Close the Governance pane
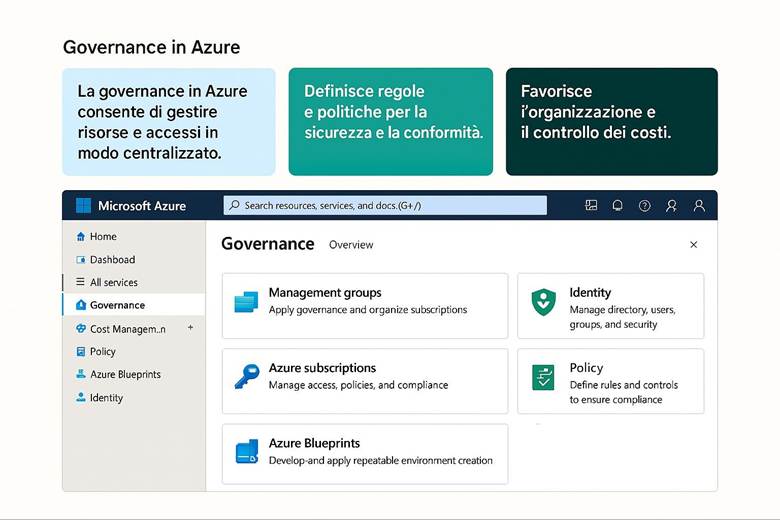Image resolution: width=780 pixels, height=520 pixels. pyautogui.click(x=694, y=245)
